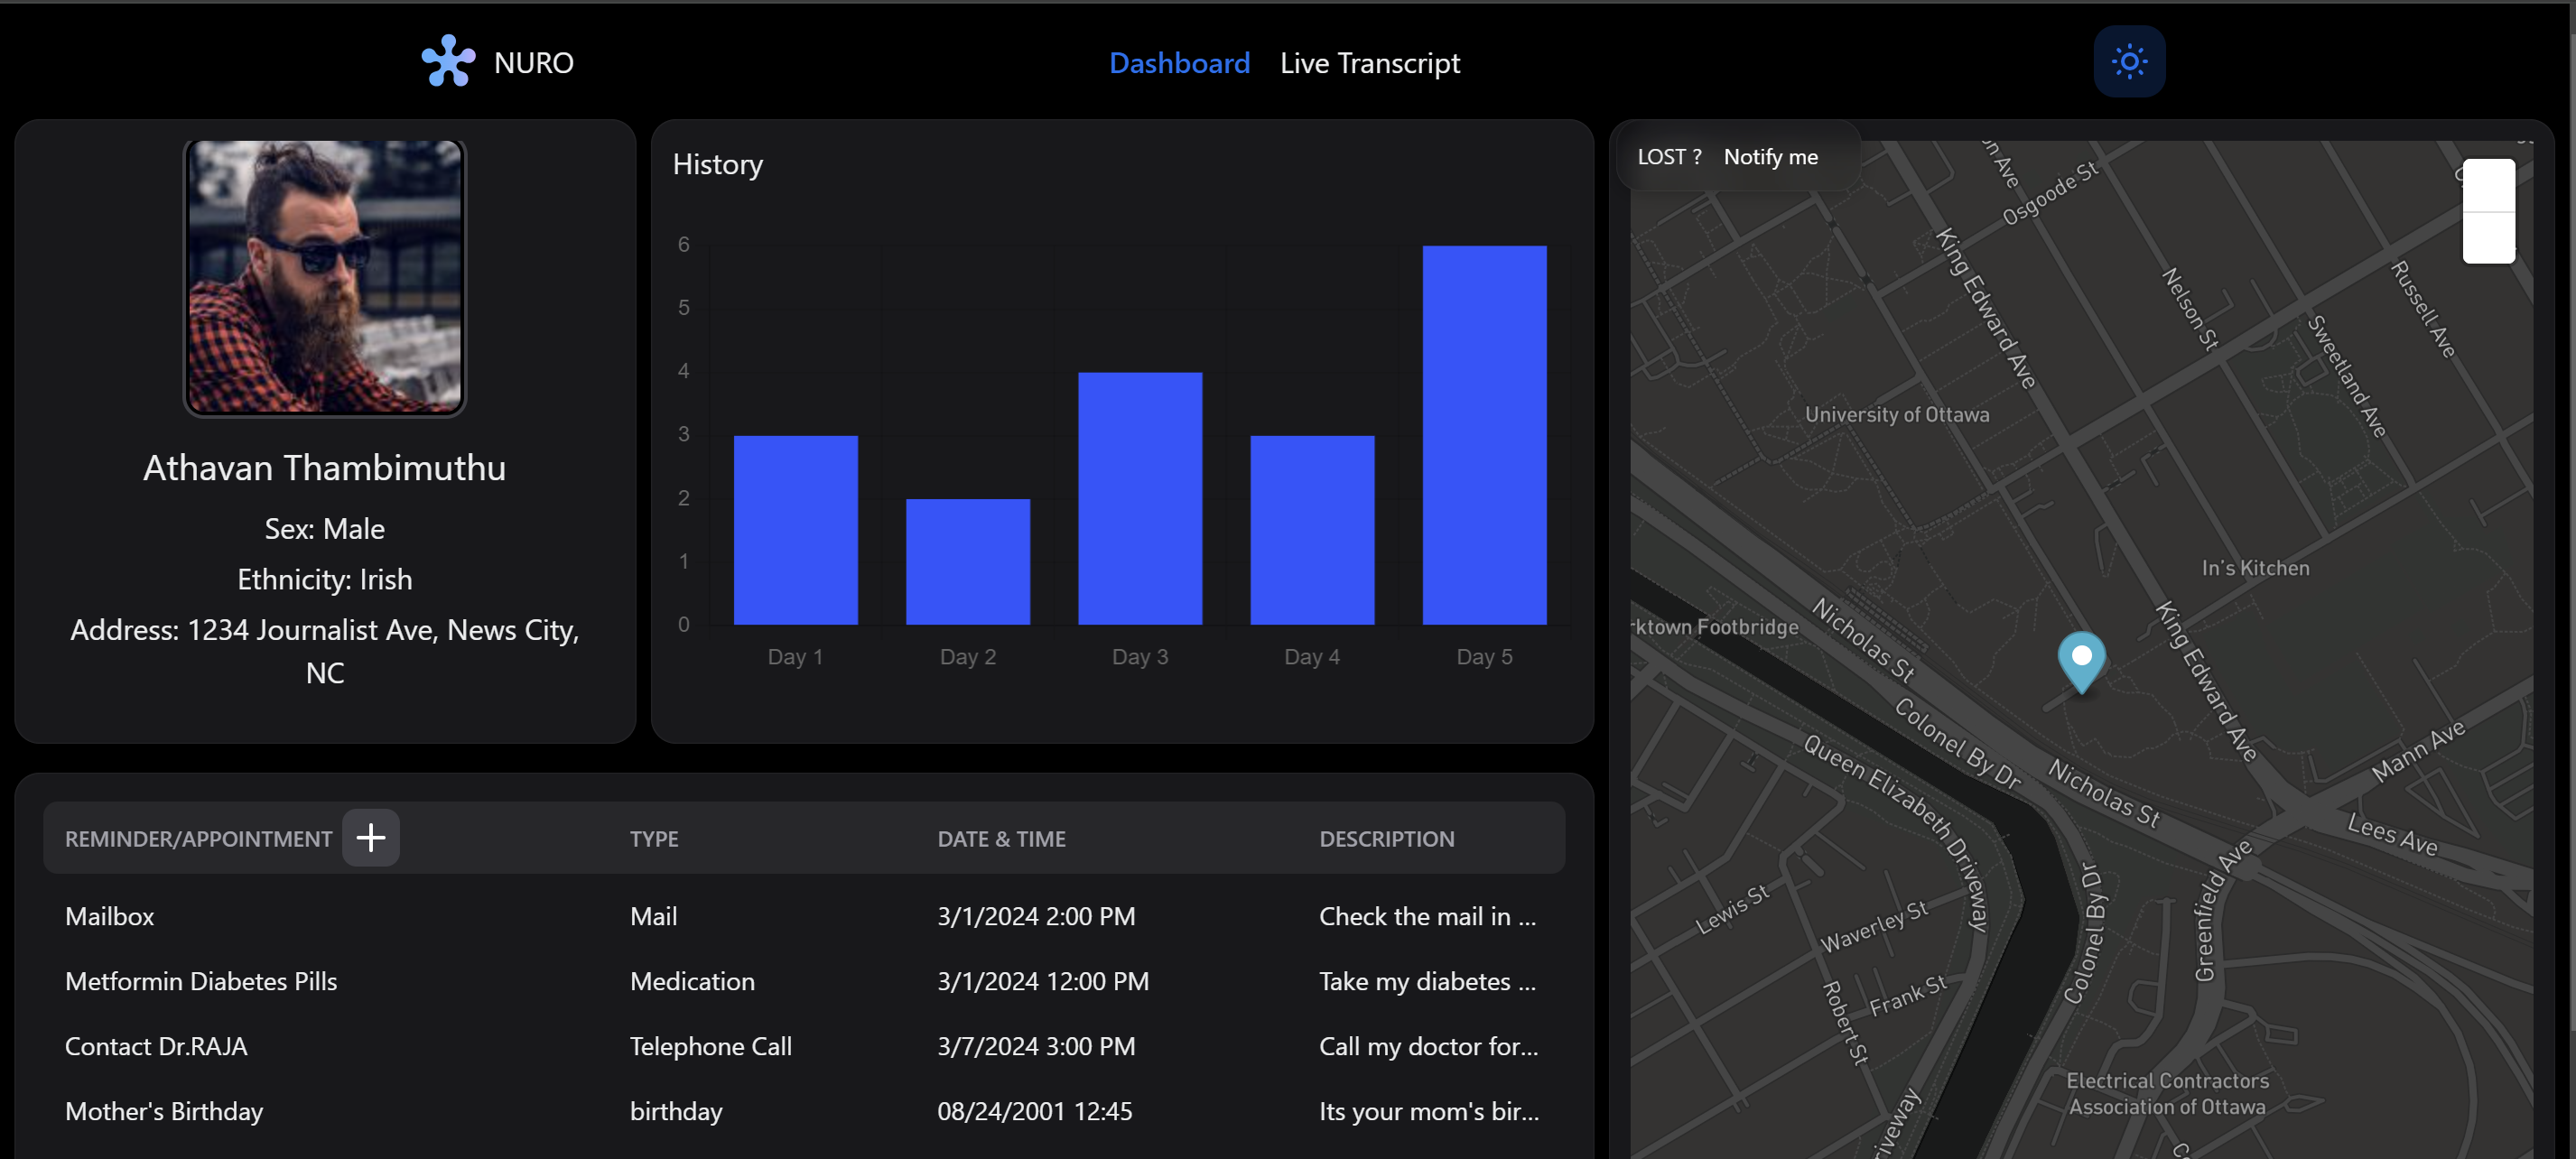Click the plus icon to add reminder
Screen dimensions: 2576x1159
point(371,838)
